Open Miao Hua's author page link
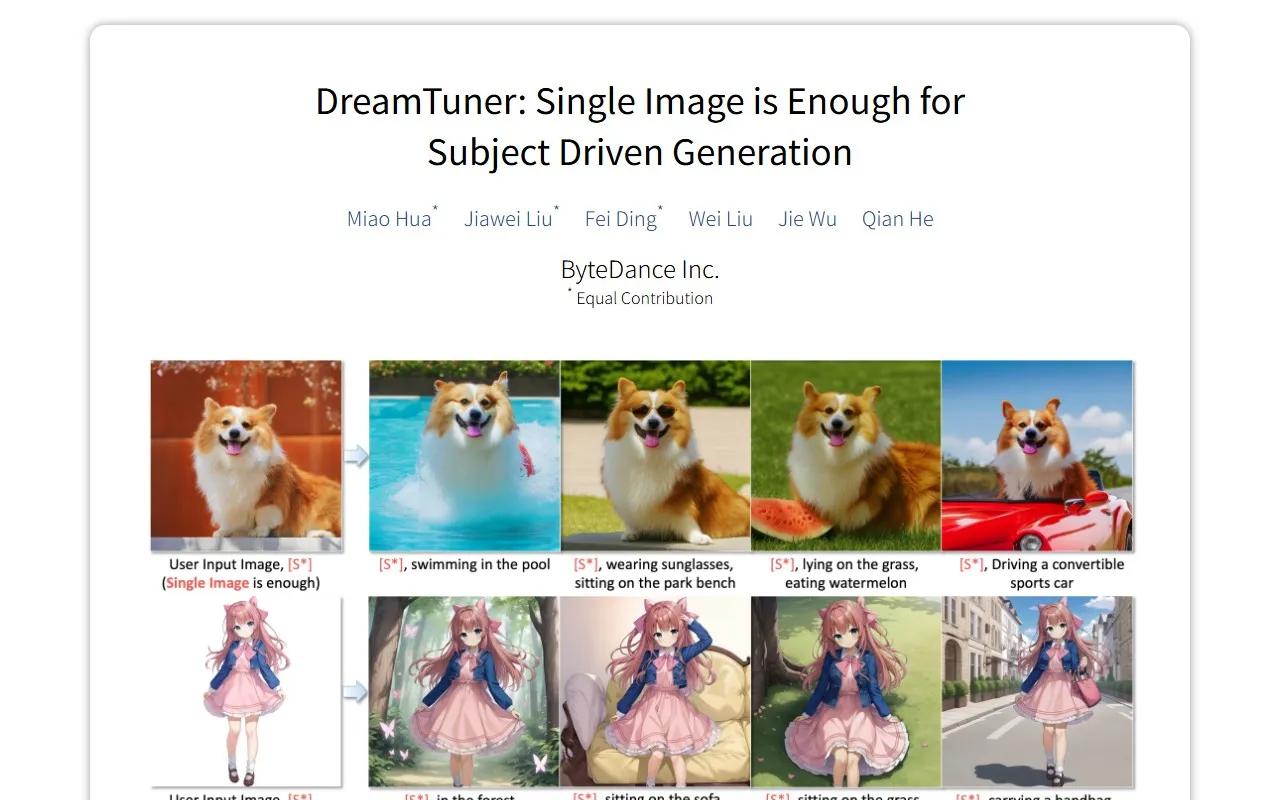This screenshot has width=1280, height=800. point(390,218)
